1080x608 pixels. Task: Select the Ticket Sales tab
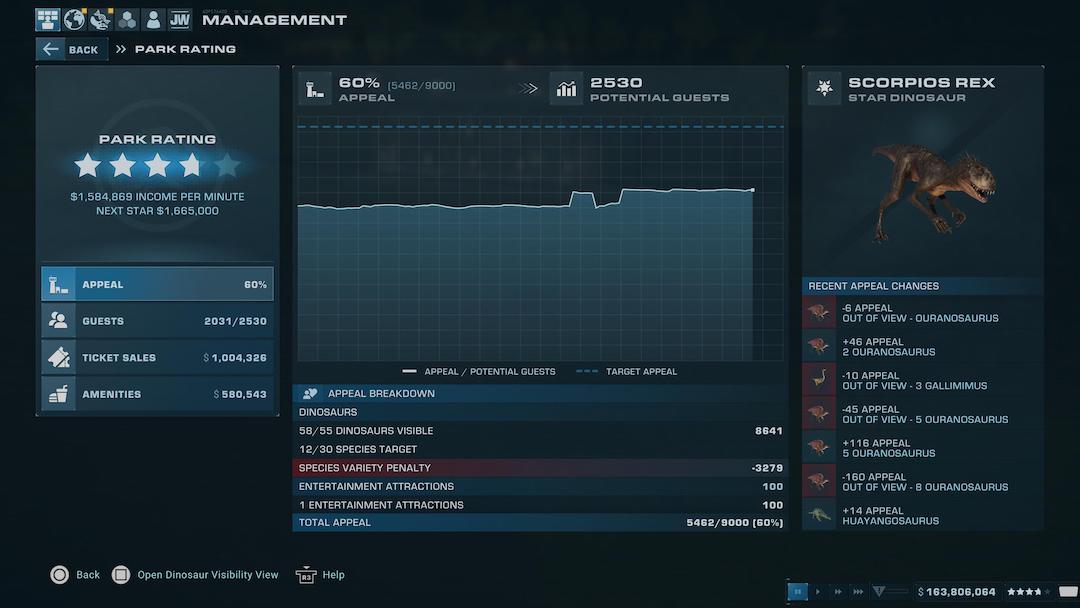tap(157, 357)
